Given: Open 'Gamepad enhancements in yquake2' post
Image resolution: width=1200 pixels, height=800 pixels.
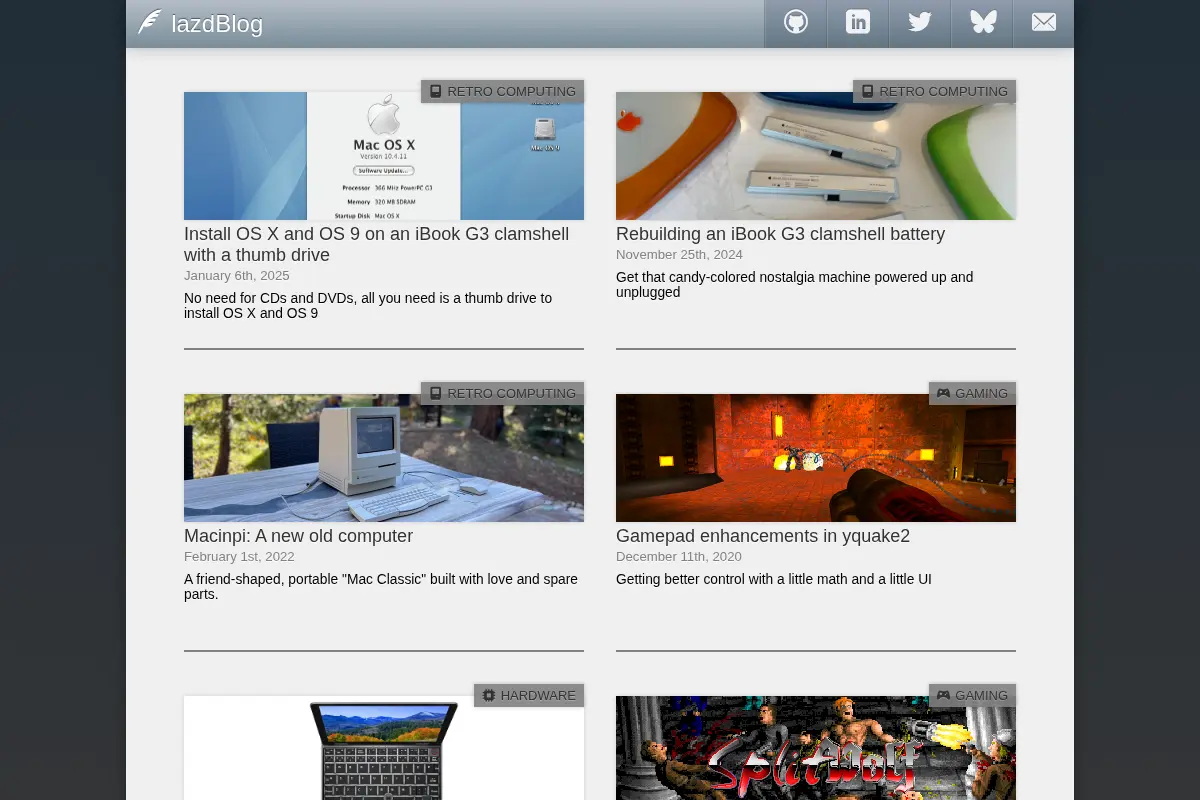Looking at the screenshot, I should [763, 536].
